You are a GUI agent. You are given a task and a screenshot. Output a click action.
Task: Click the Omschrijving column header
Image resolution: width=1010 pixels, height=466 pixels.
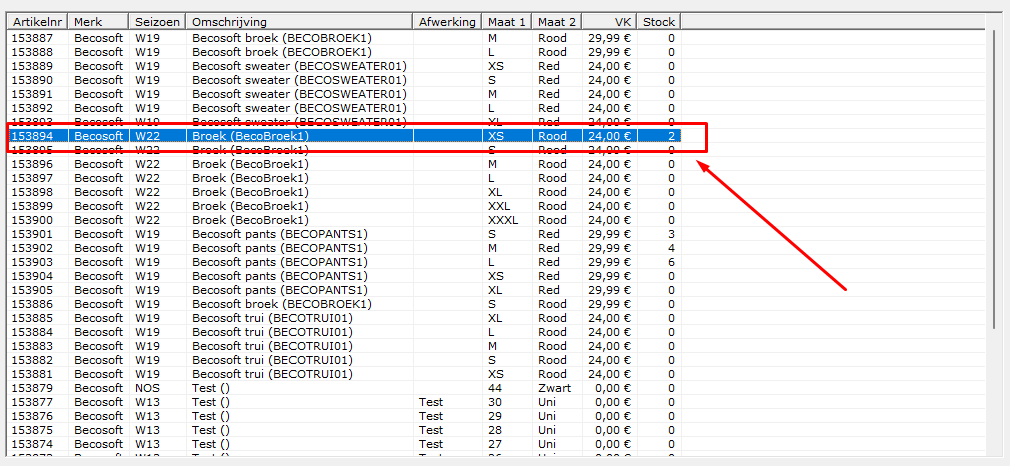click(x=300, y=23)
